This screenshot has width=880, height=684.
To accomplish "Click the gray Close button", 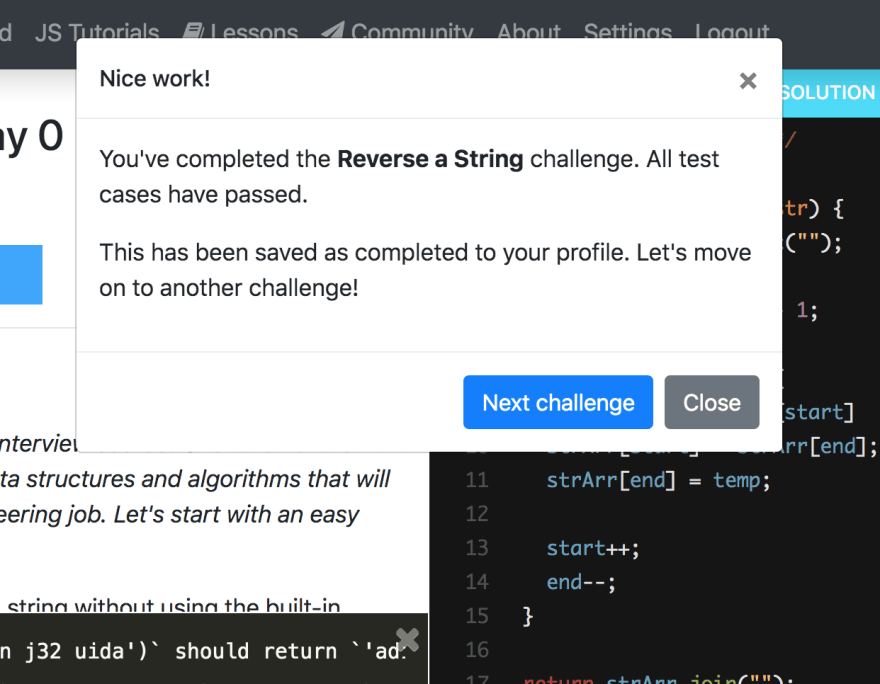I will [x=712, y=402].
